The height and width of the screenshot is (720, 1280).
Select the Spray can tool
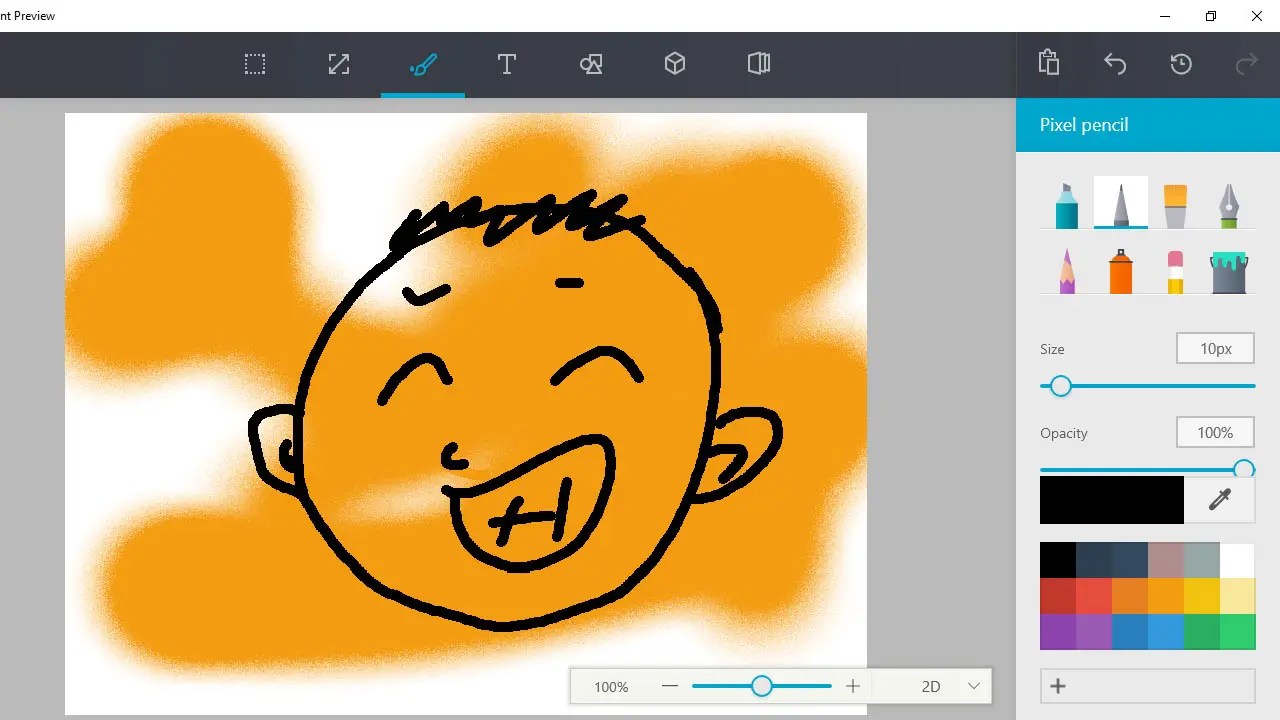(x=1120, y=270)
